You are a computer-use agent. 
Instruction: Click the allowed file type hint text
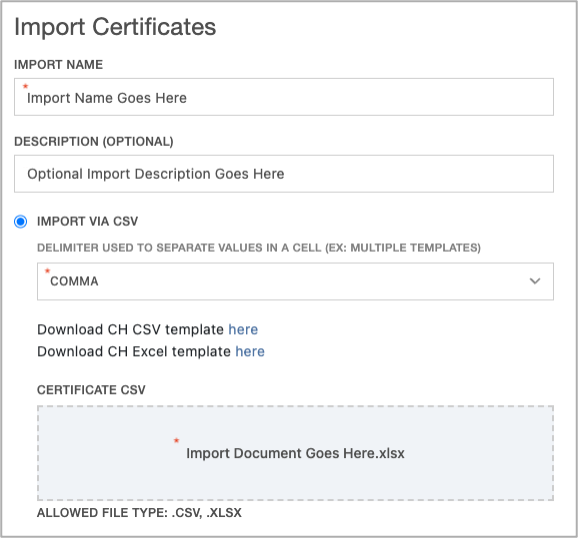[139, 513]
